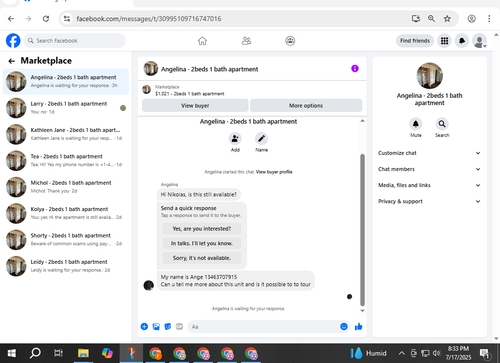Open Task View on taskbar

(x=58, y=353)
